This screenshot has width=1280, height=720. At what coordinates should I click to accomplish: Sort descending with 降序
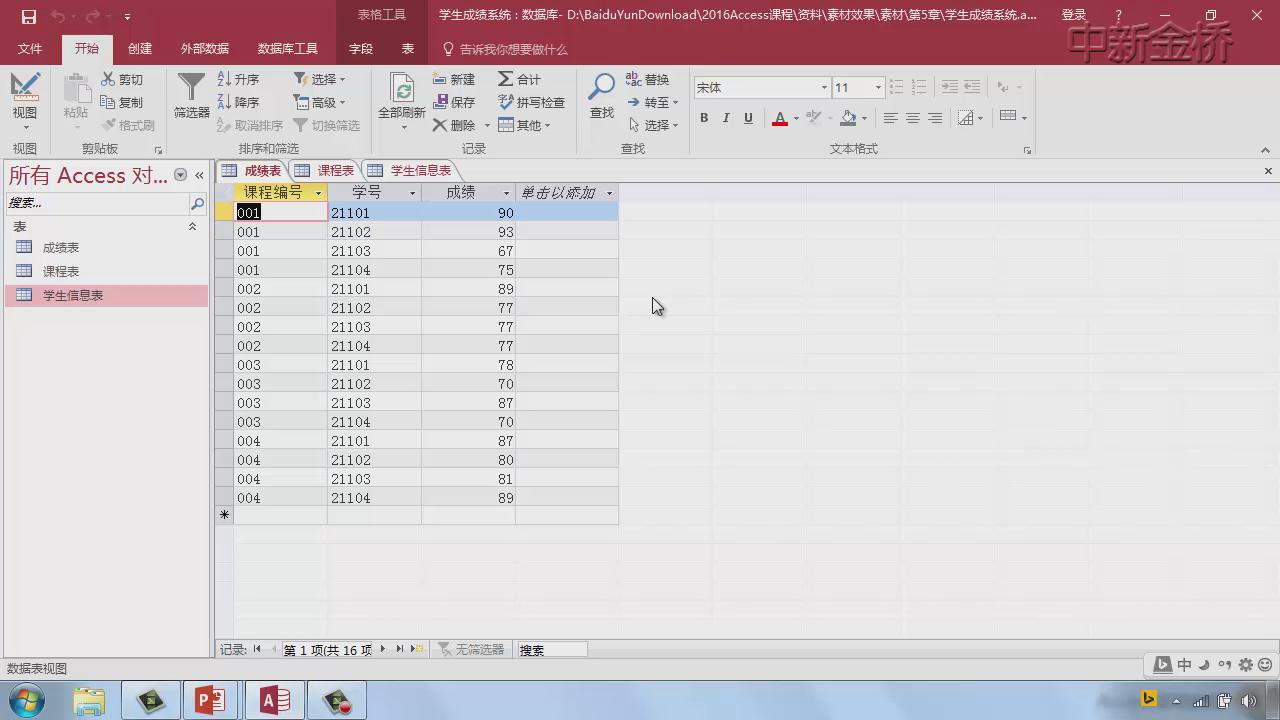tap(239, 102)
